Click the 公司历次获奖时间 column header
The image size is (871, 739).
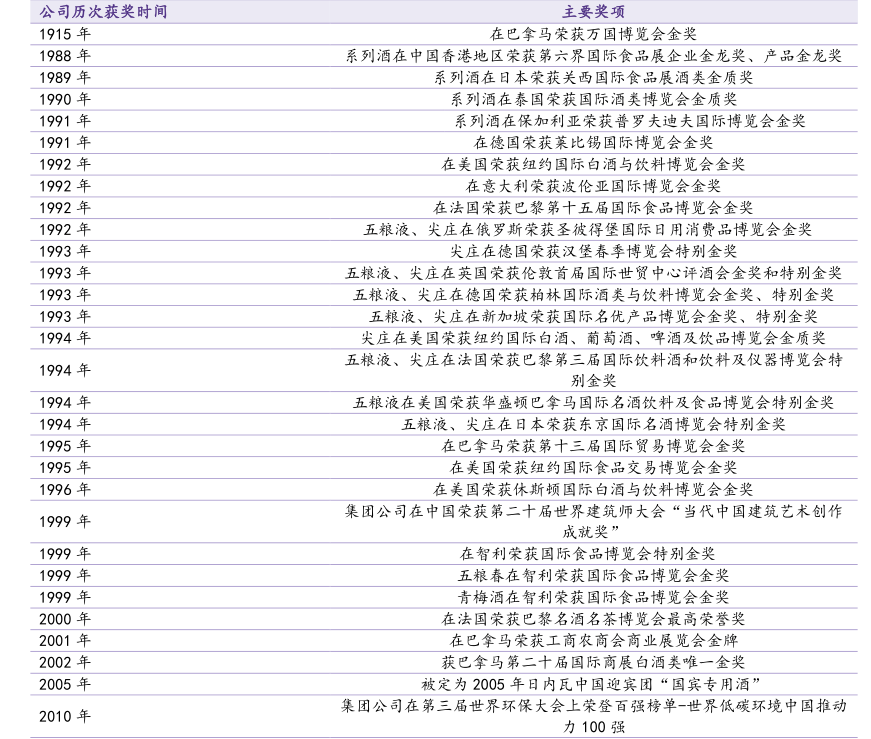[101, 12]
